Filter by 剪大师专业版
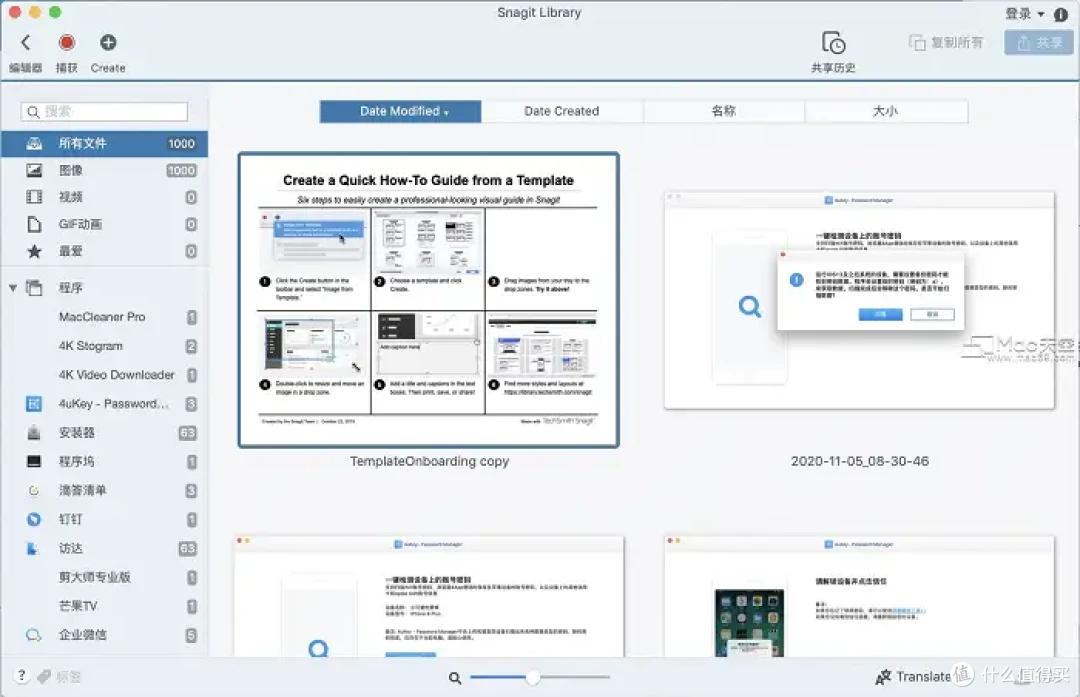This screenshot has width=1080, height=697. [x=105, y=577]
